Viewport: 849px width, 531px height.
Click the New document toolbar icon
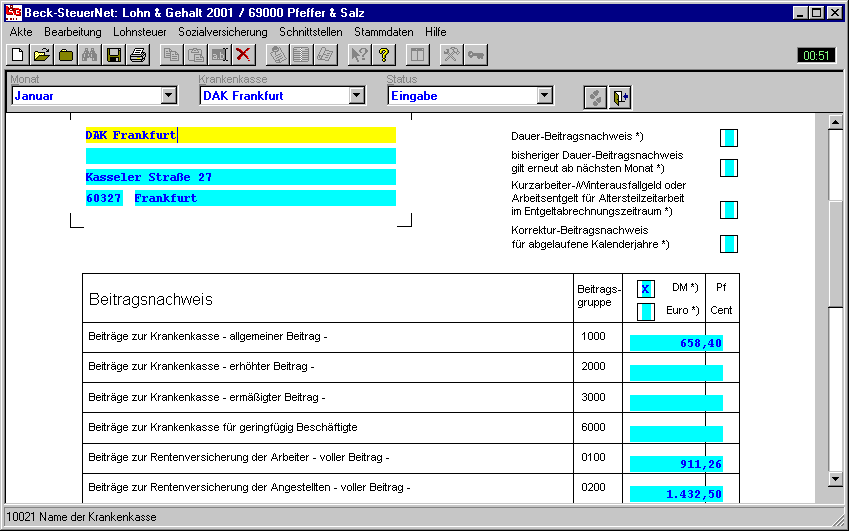point(17,55)
